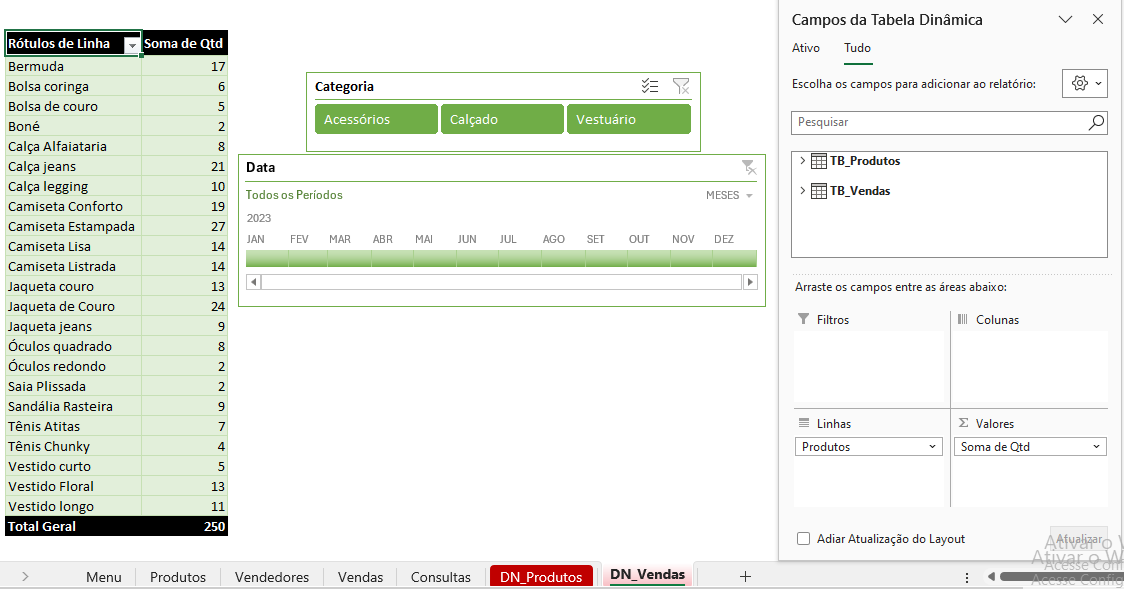The image size is (1124, 589).
Task: Close the Campos da Tabela Dinâmica pane
Action: click(x=1098, y=19)
